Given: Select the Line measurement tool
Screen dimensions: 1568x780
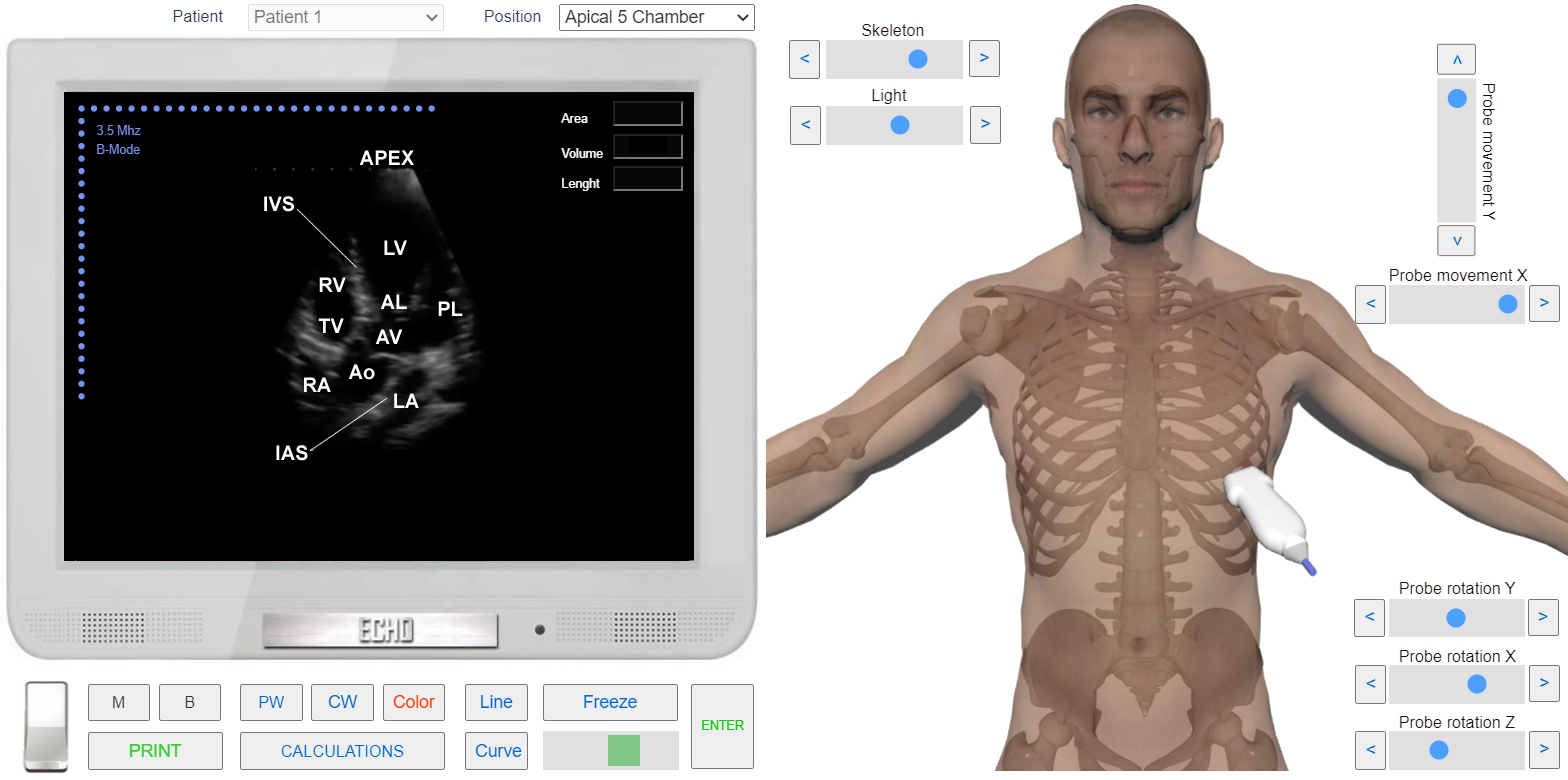Looking at the screenshot, I should (x=496, y=702).
